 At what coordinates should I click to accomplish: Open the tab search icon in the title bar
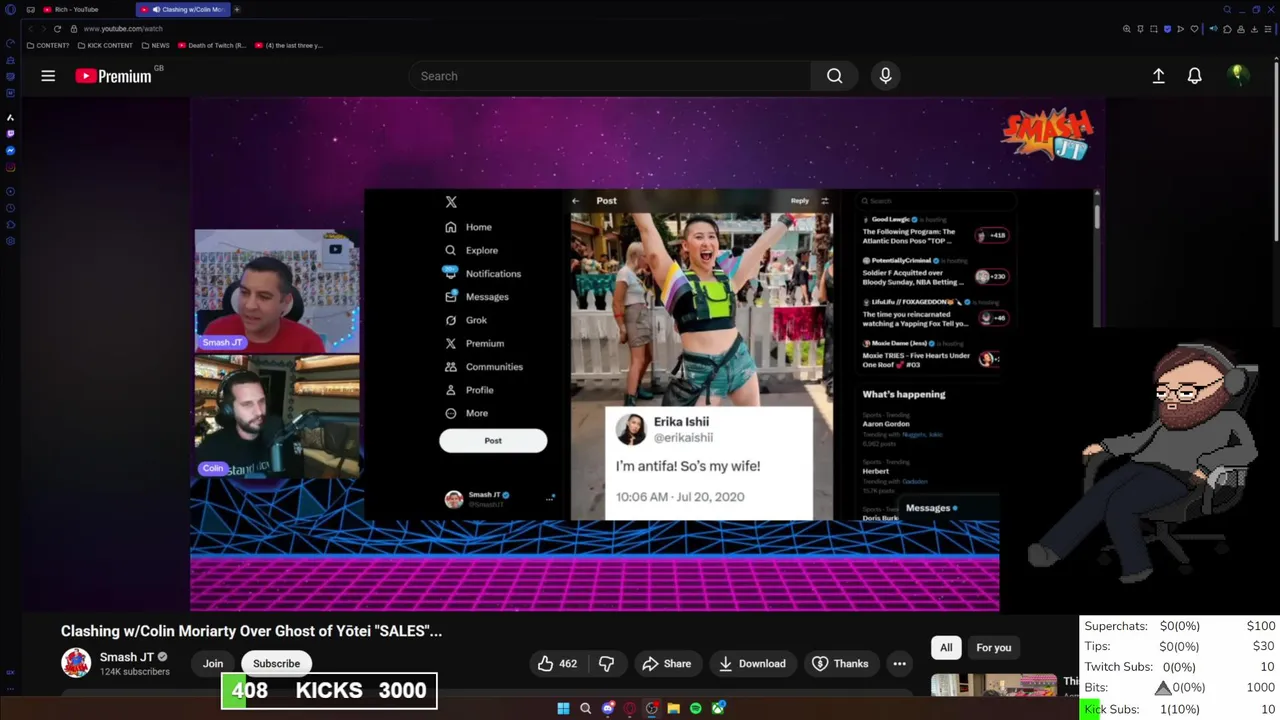pyautogui.click(x=1227, y=9)
